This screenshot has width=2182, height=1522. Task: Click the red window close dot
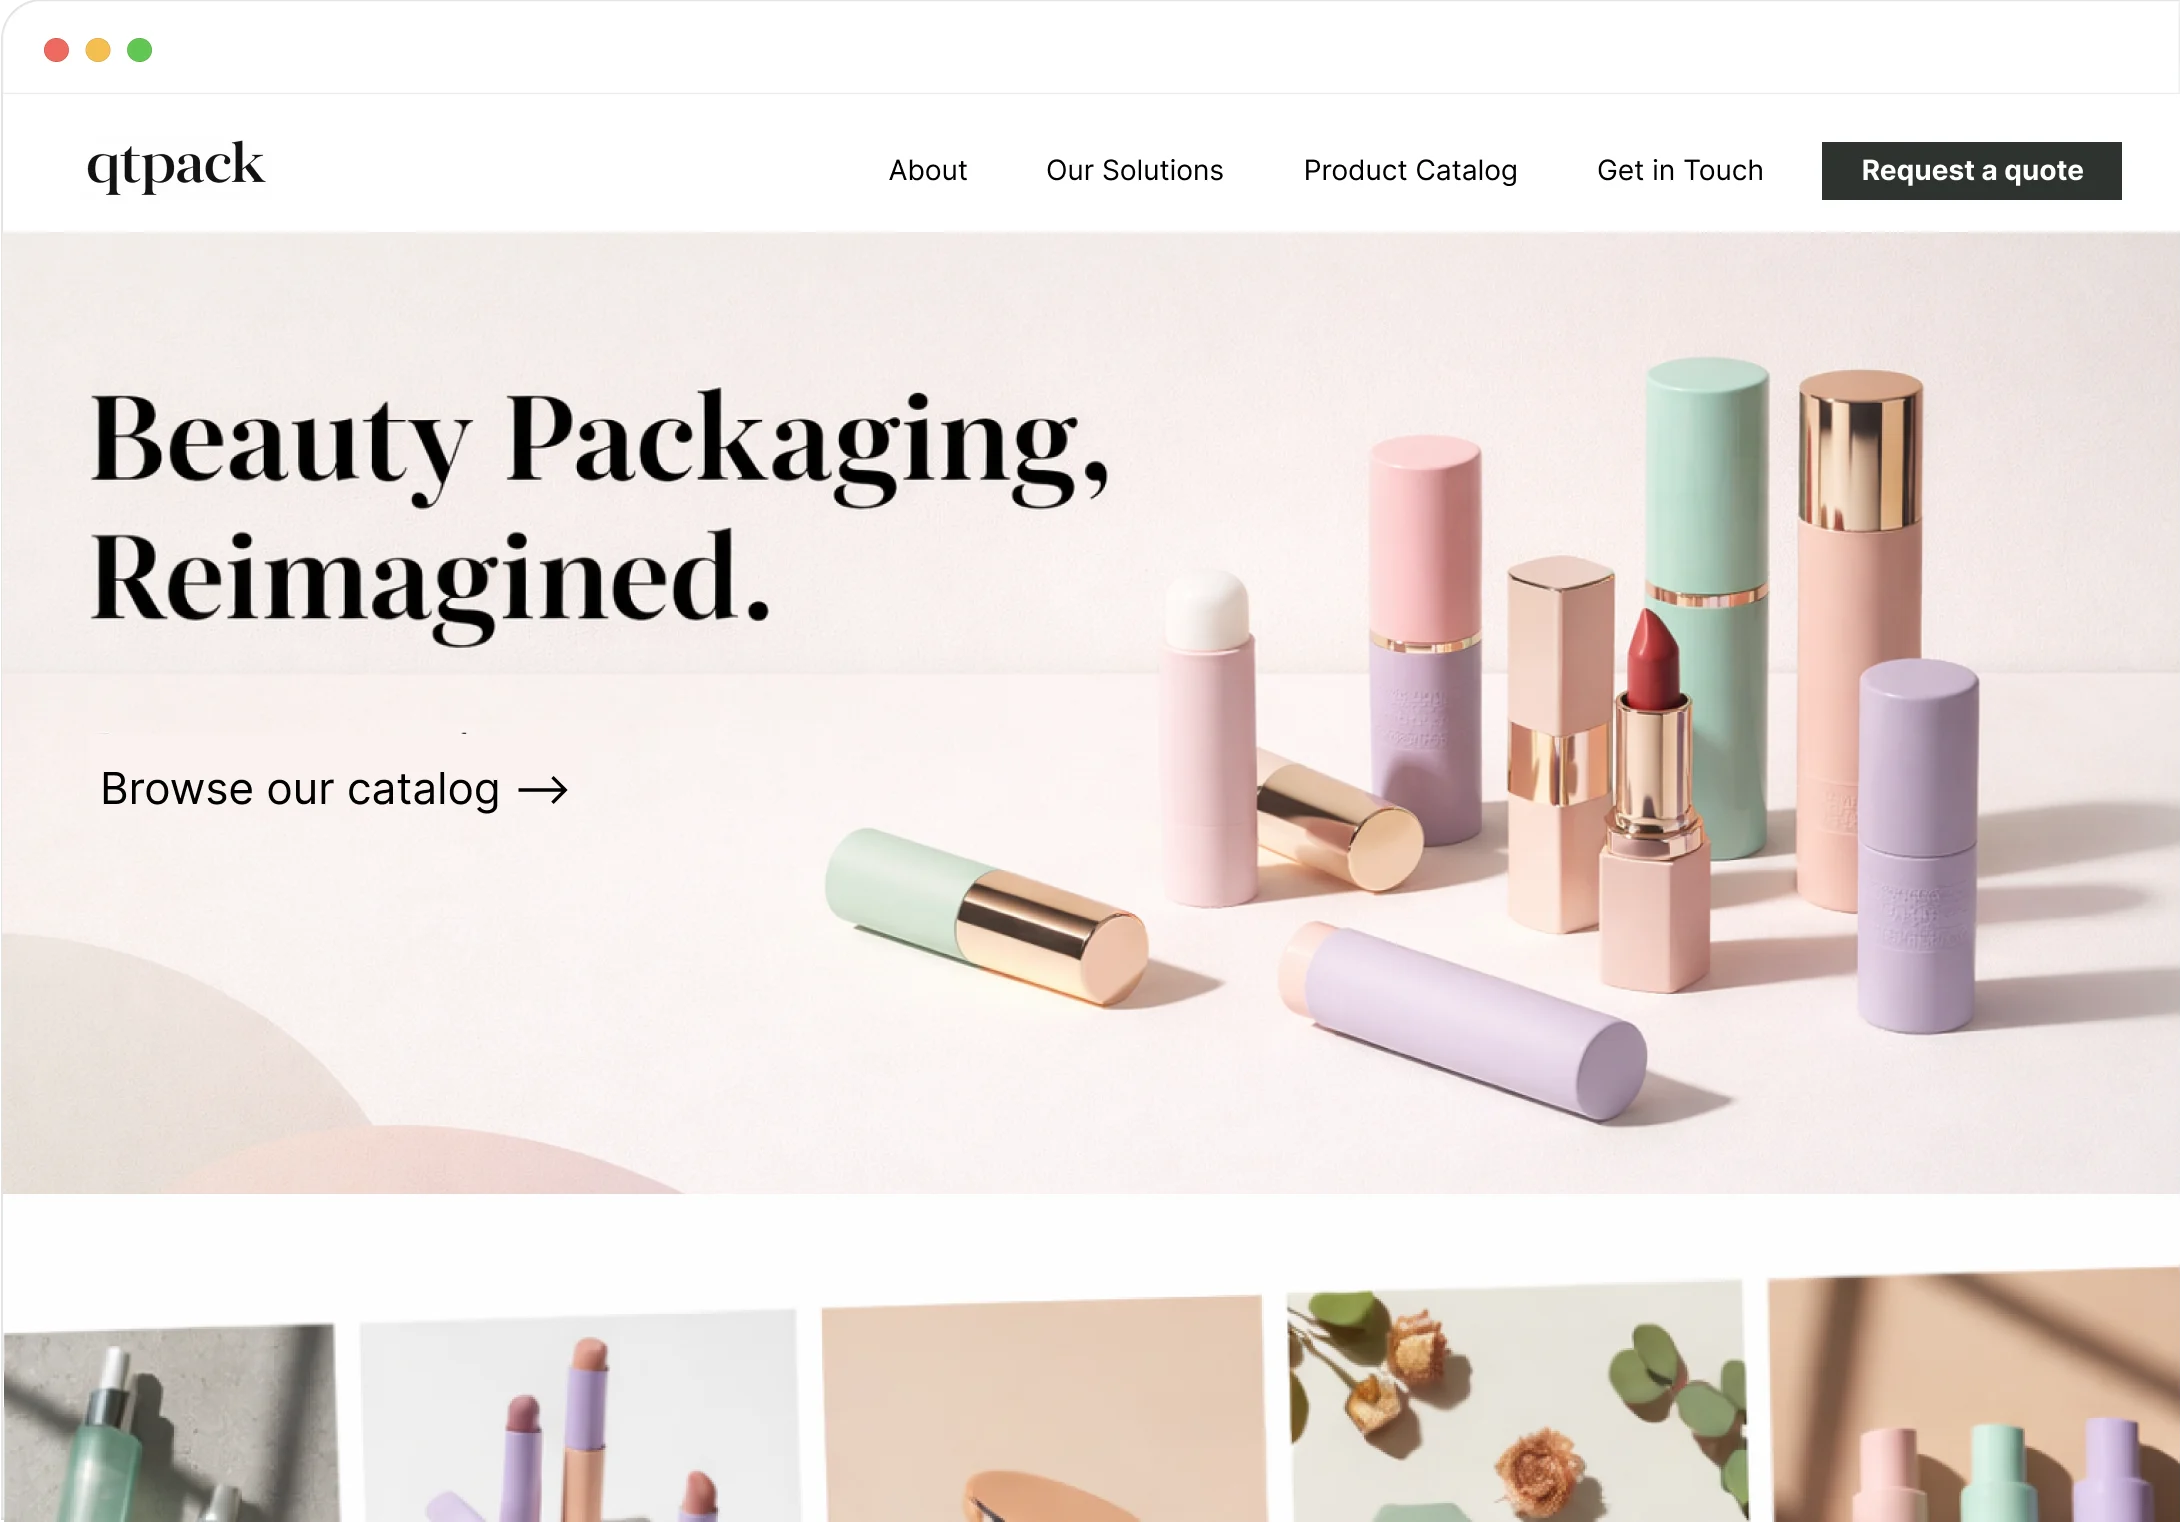point(56,50)
